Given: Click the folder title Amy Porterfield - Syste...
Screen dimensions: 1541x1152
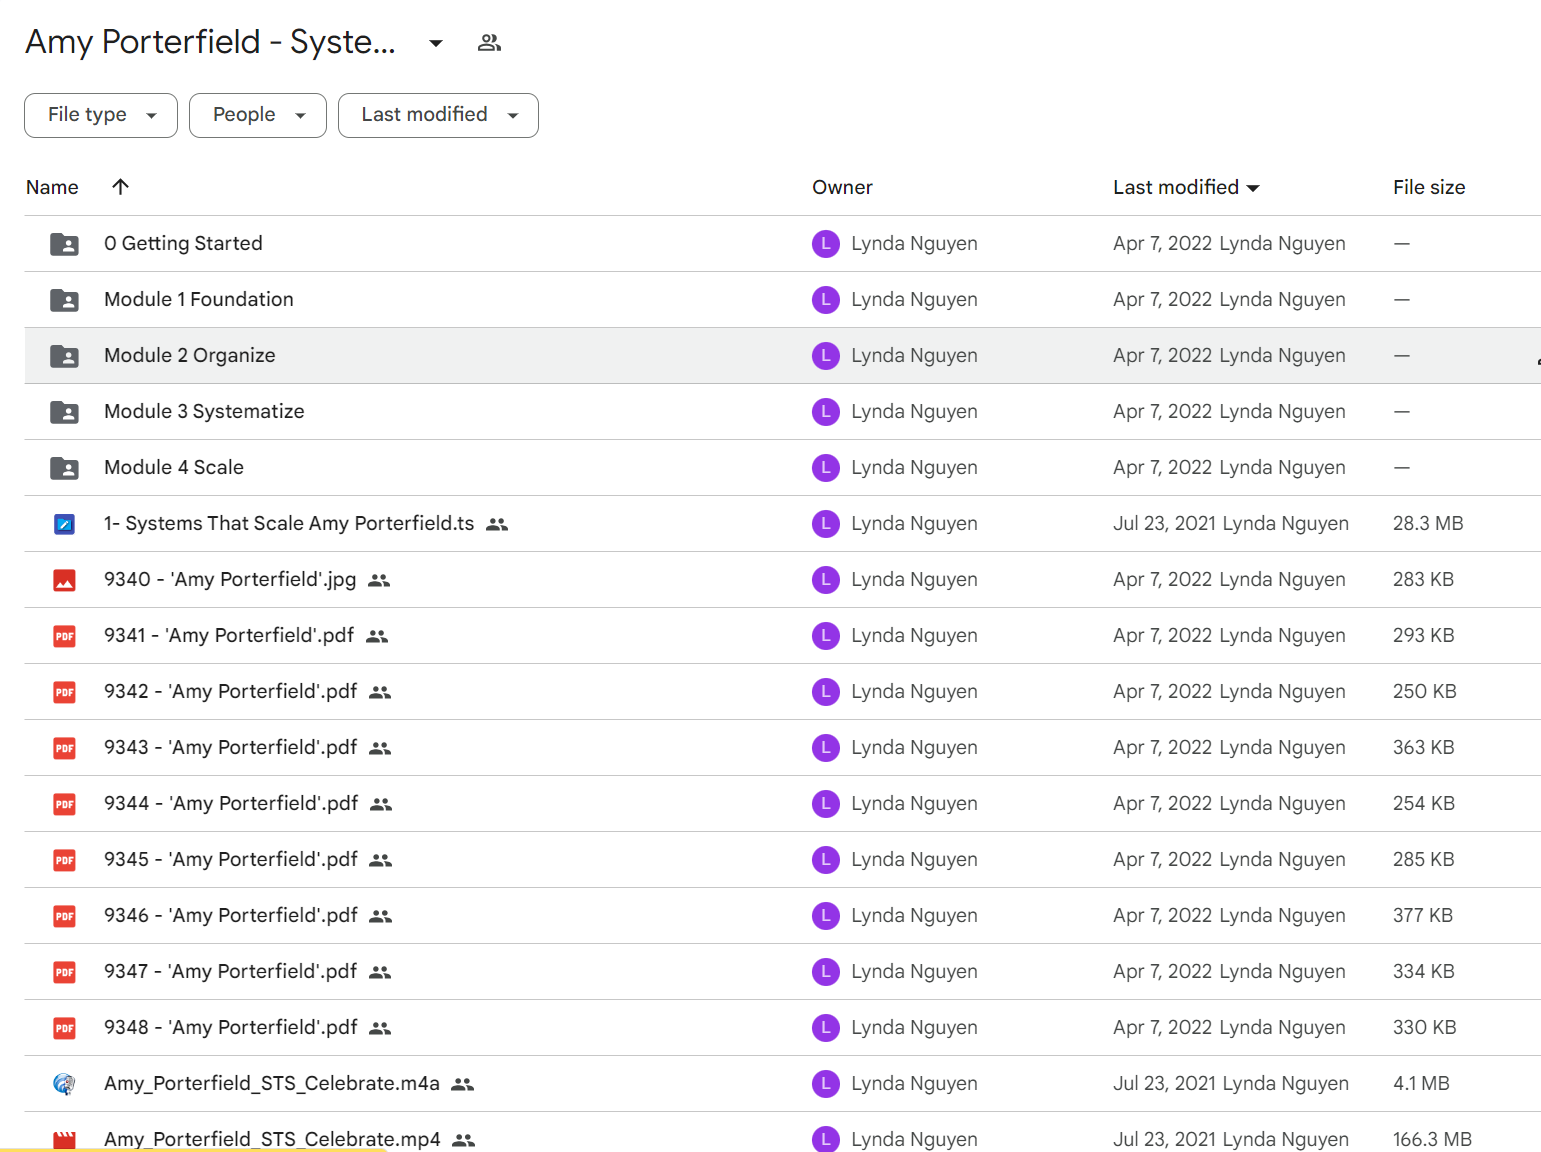Looking at the screenshot, I should (x=210, y=42).
